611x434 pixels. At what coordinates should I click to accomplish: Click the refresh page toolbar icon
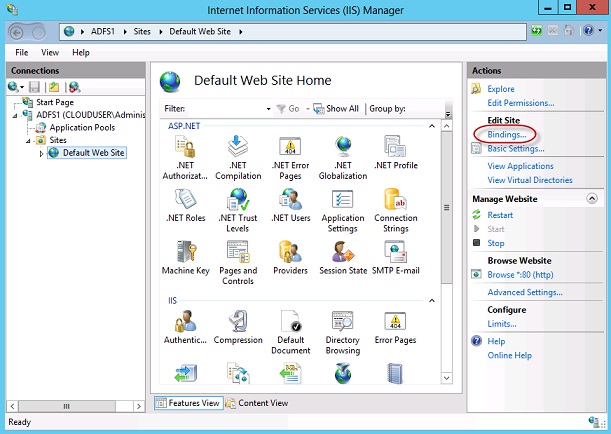[x=537, y=30]
